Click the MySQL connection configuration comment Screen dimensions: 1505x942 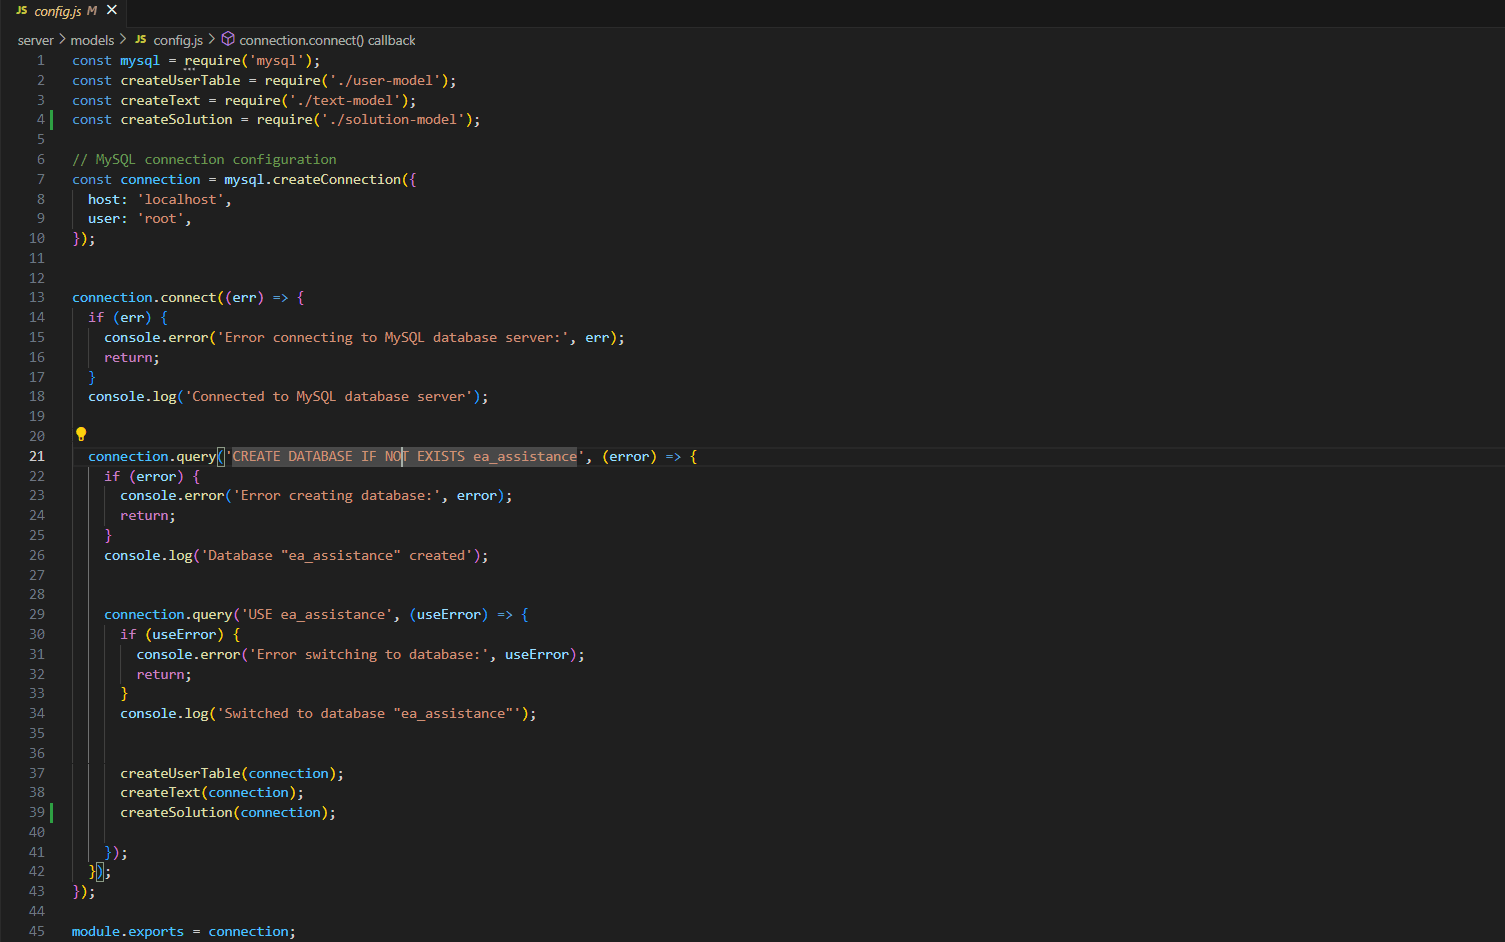click(204, 159)
